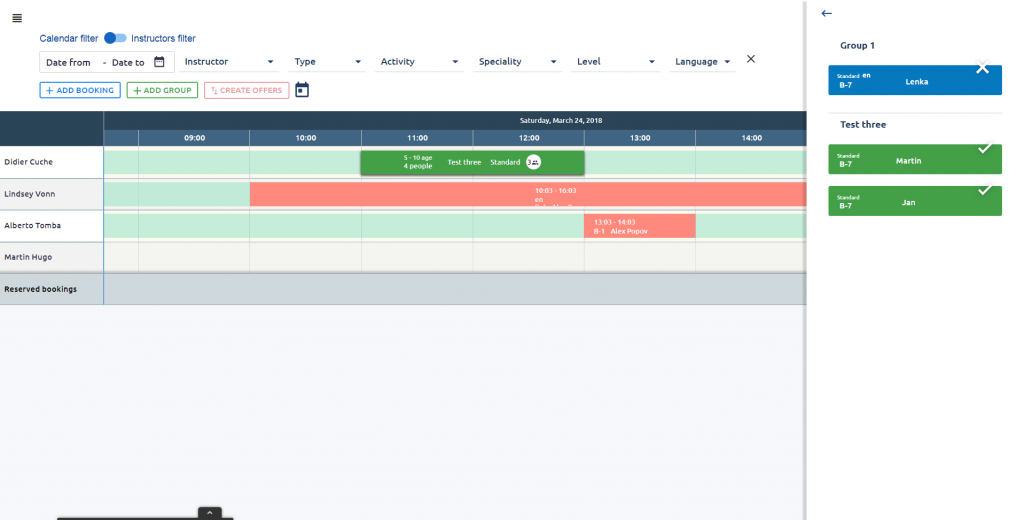Open the Instructor dropdown

[229, 61]
